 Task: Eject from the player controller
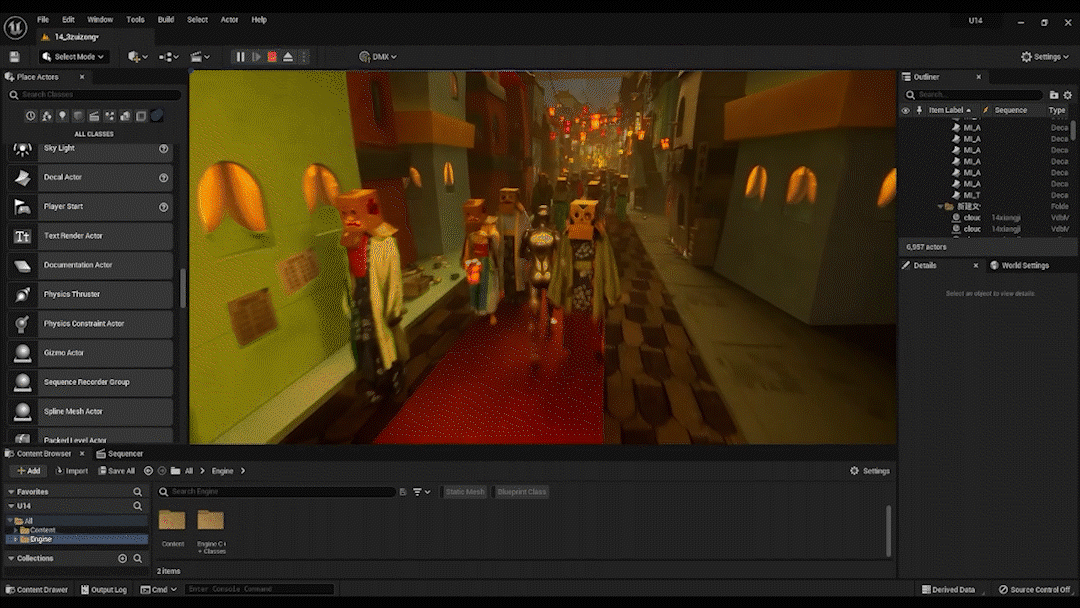click(x=288, y=57)
